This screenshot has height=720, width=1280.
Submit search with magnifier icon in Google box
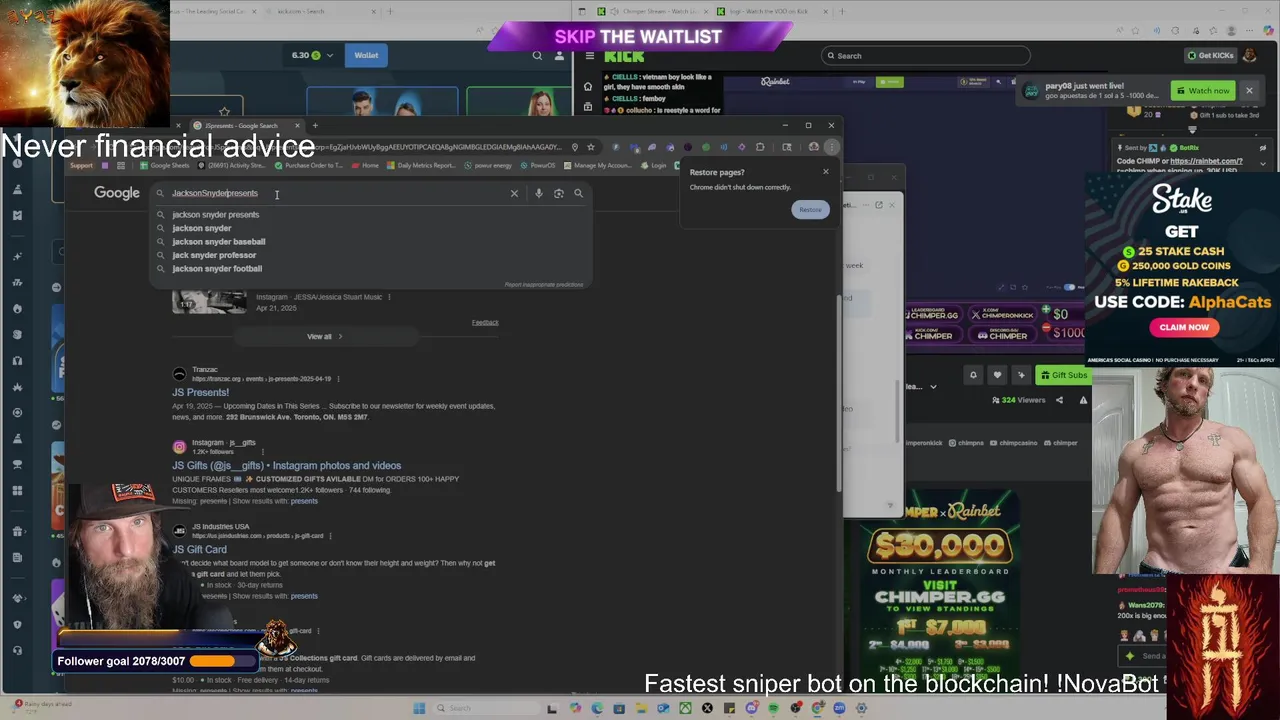click(578, 193)
